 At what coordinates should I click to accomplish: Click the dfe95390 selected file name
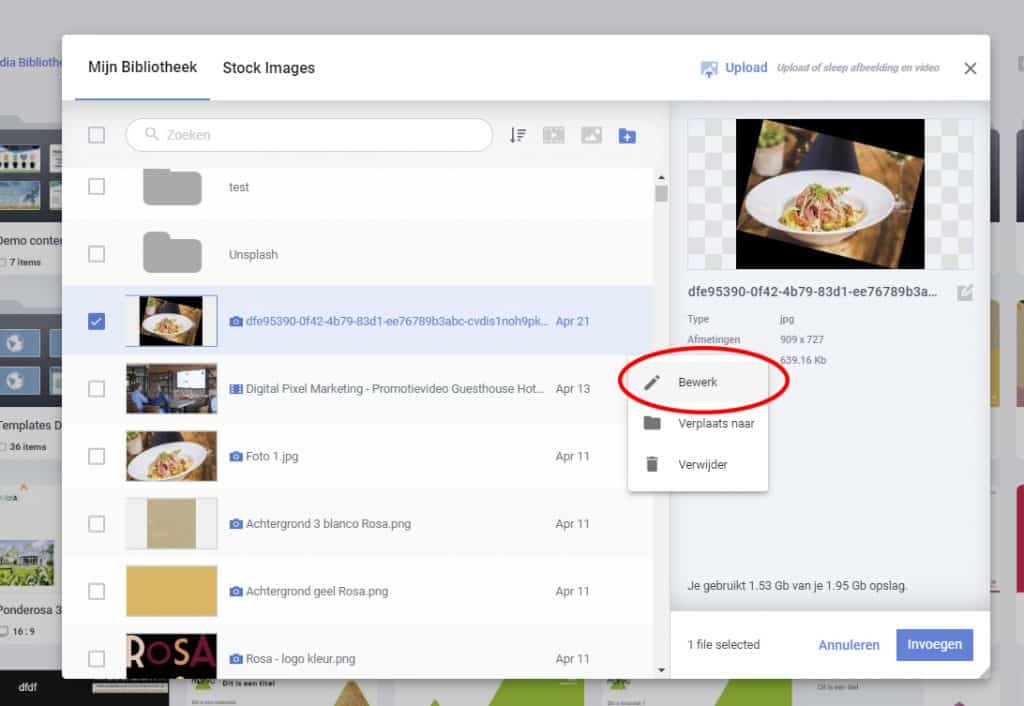tap(396, 321)
